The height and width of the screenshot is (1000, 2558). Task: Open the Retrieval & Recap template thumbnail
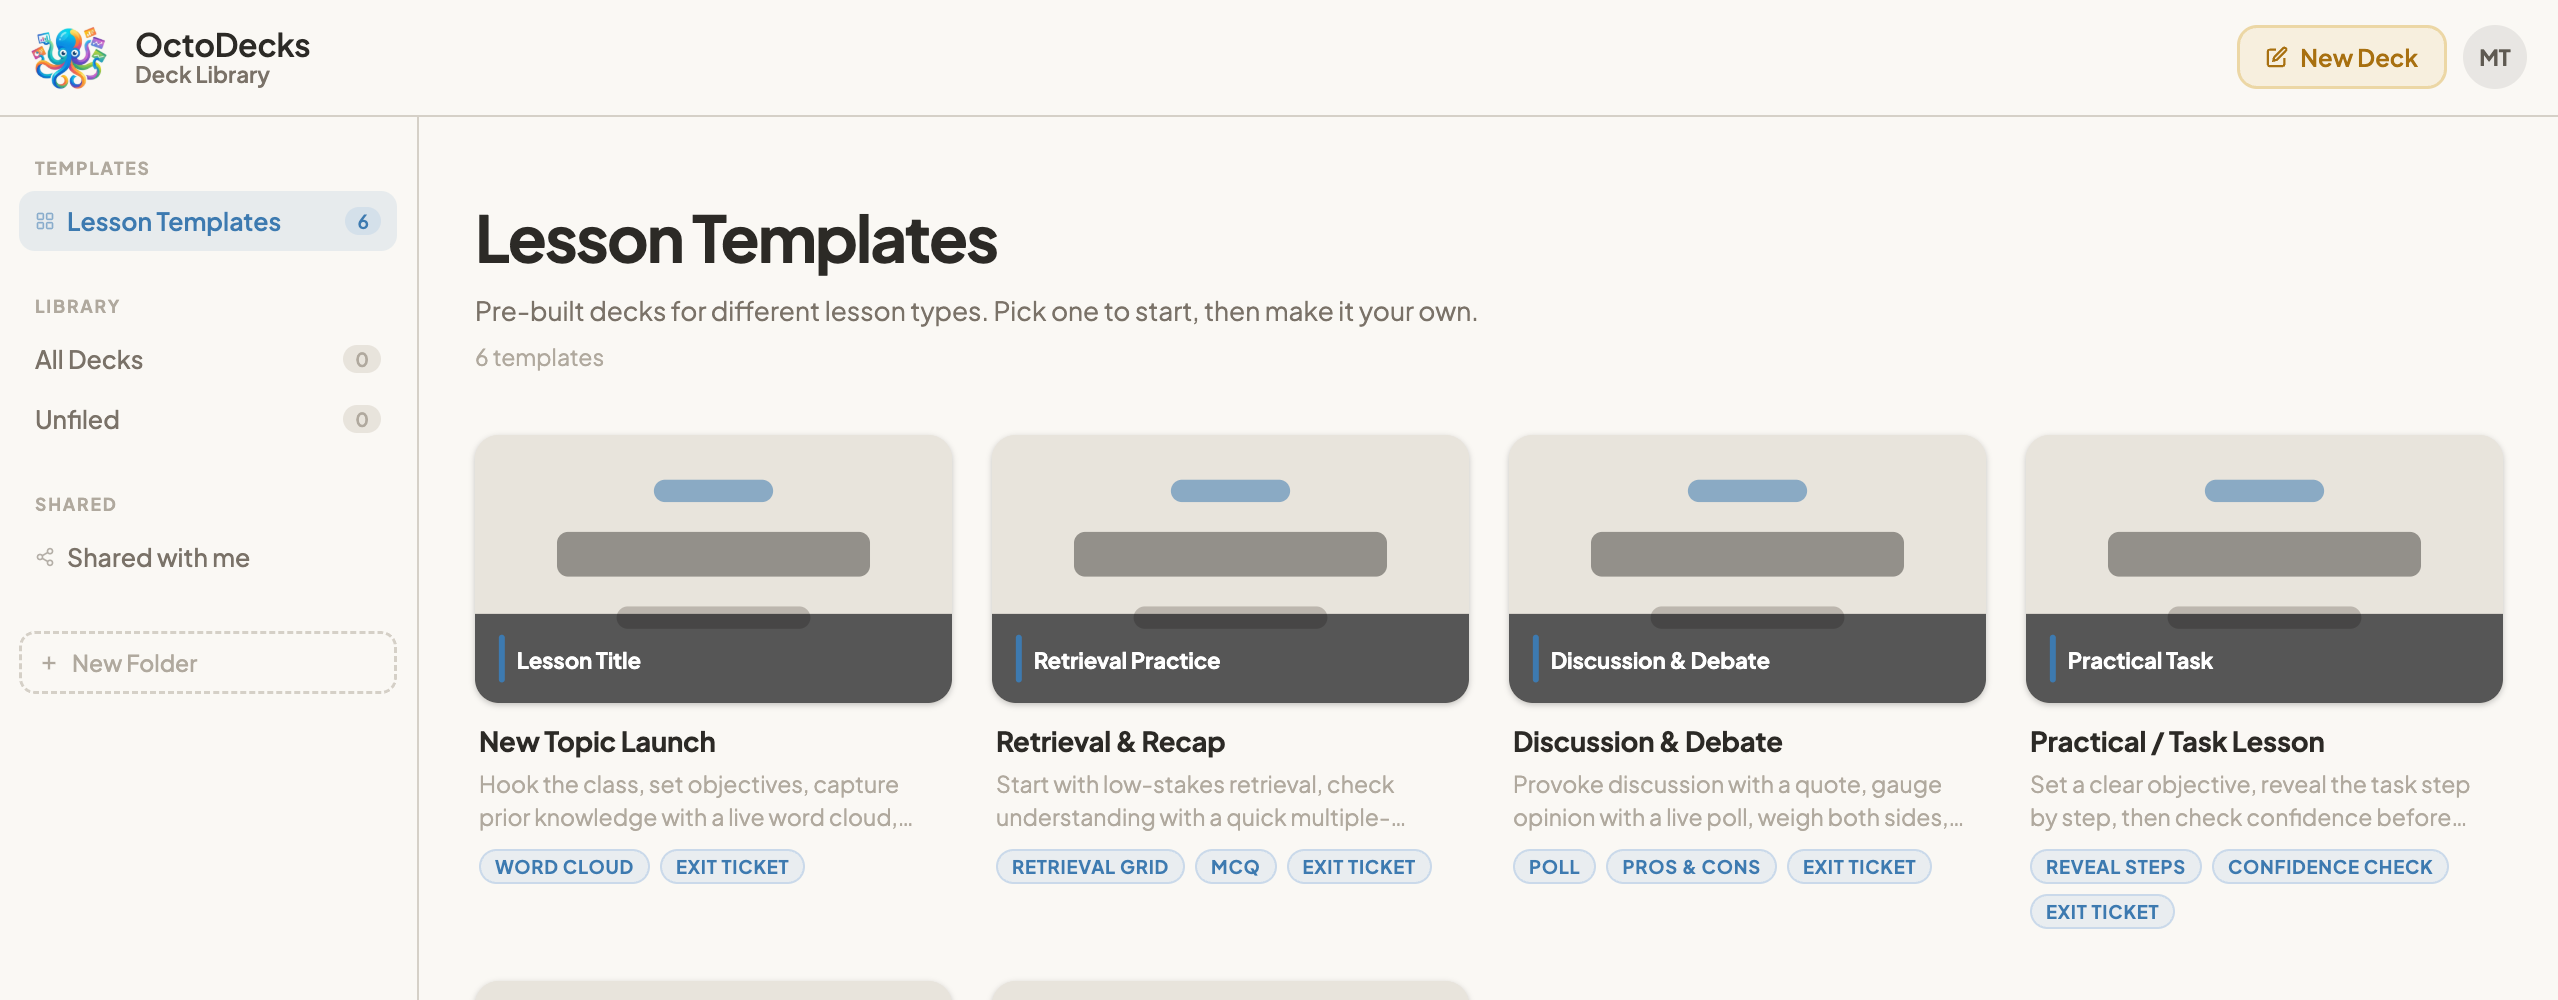coord(1230,568)
